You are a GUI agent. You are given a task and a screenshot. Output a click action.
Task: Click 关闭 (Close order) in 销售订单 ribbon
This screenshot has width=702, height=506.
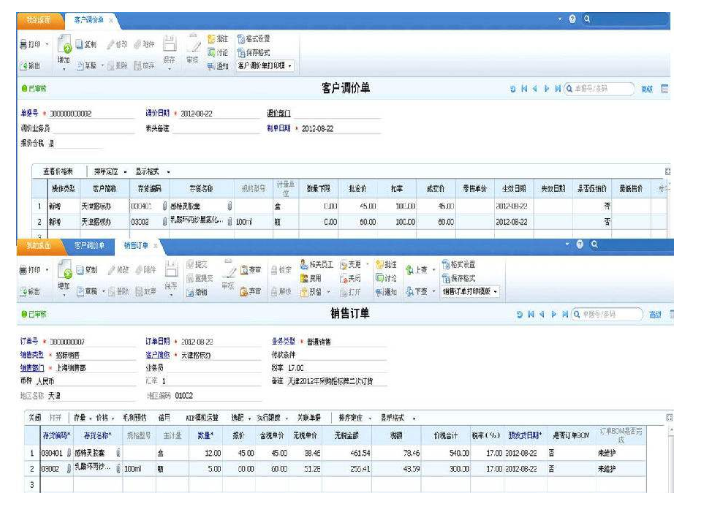351,278
